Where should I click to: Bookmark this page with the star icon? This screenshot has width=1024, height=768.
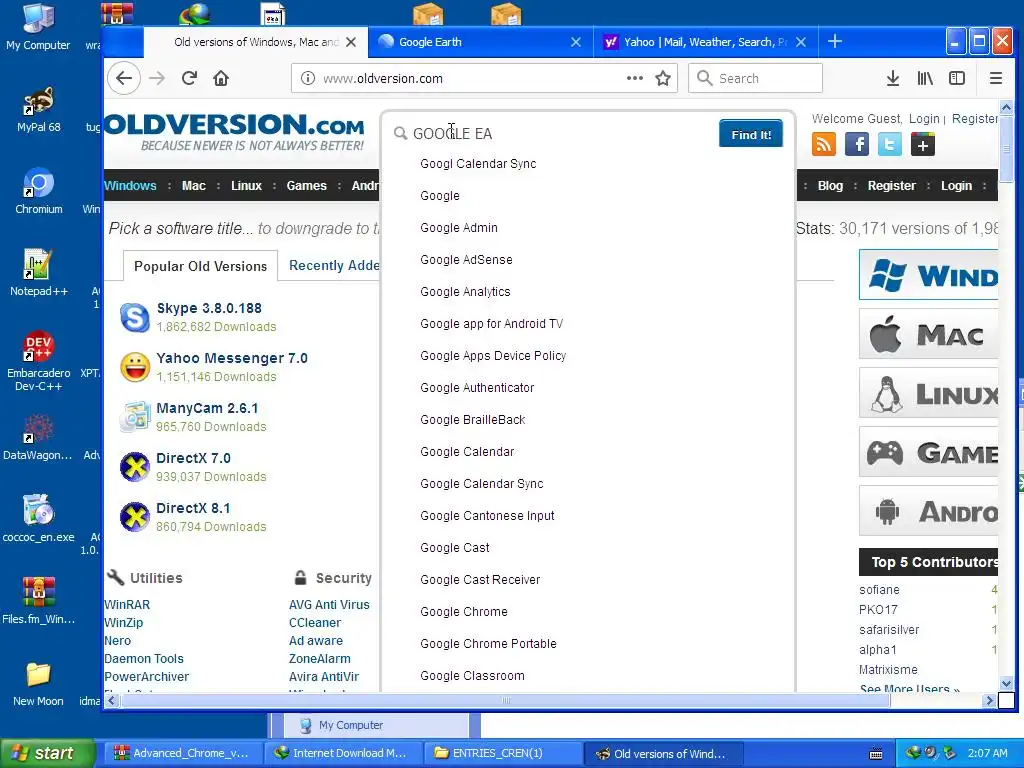click(663, 78)
